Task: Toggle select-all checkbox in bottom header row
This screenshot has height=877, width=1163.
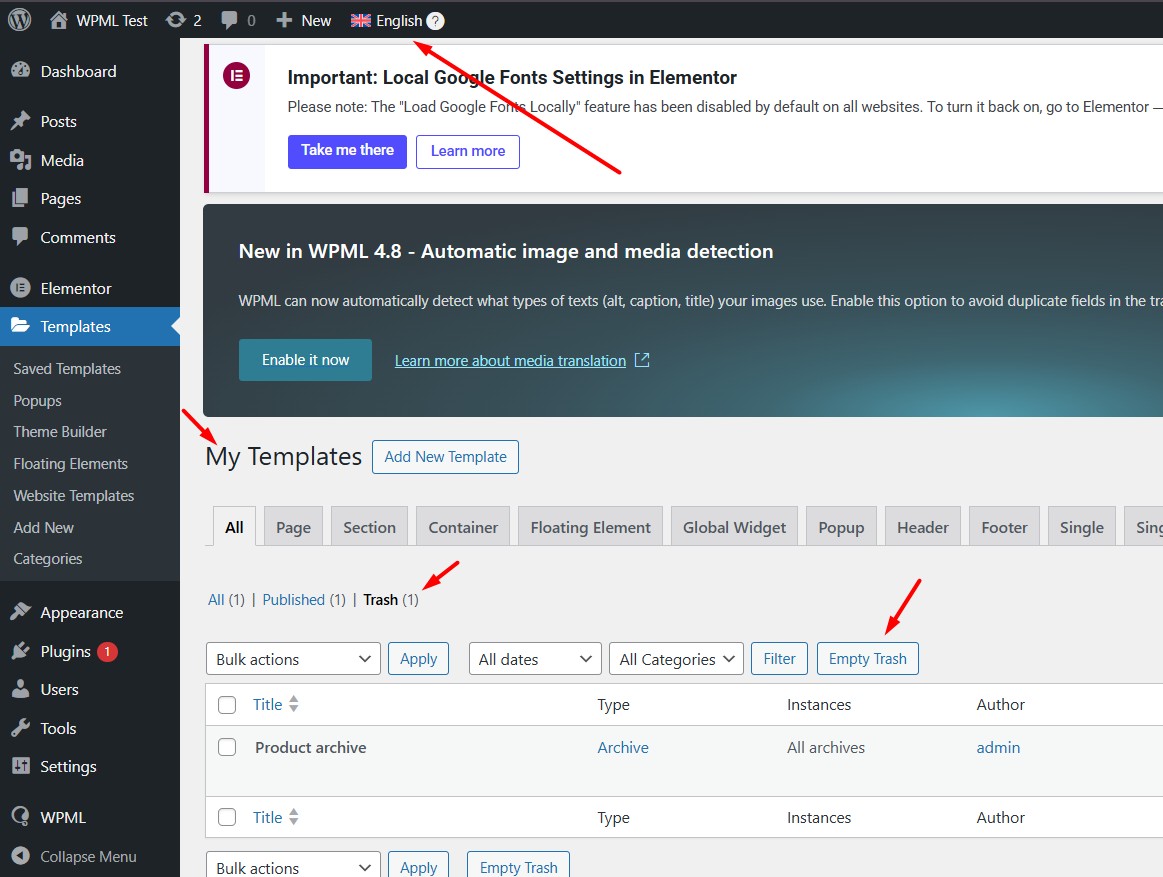Action: coord(227,817)
